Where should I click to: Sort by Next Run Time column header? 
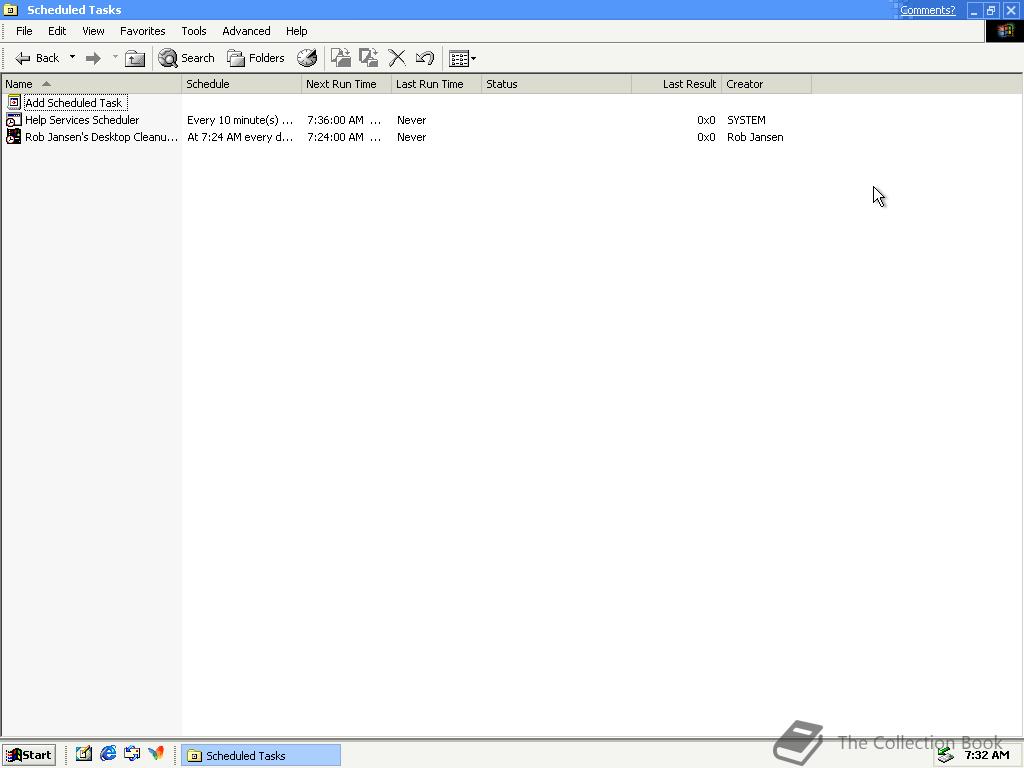coord(347,84)
